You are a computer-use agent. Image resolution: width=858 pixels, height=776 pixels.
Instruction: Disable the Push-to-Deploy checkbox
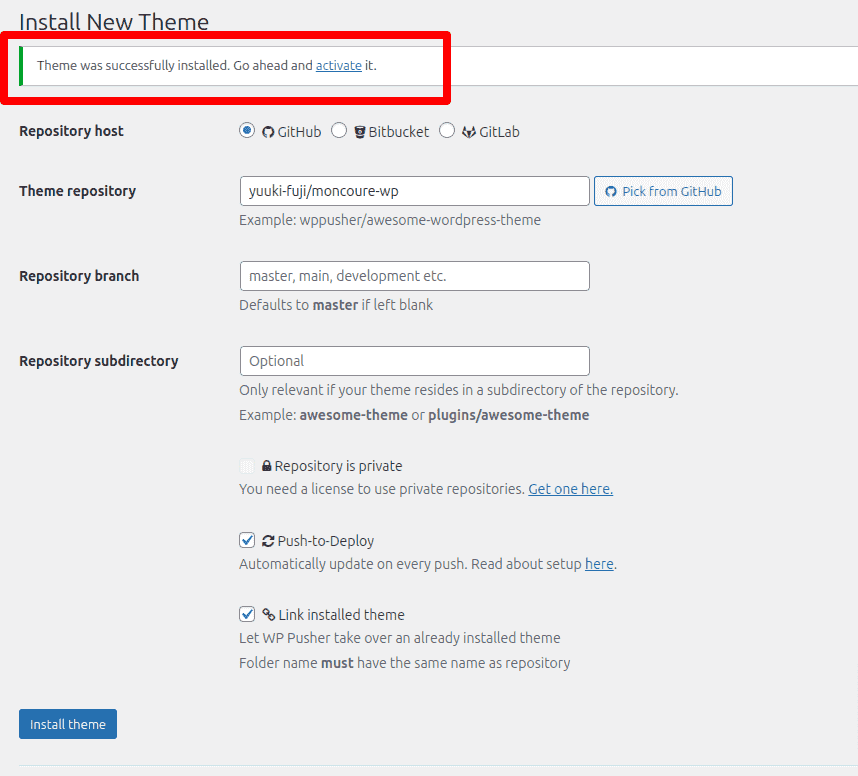(247, 540)
